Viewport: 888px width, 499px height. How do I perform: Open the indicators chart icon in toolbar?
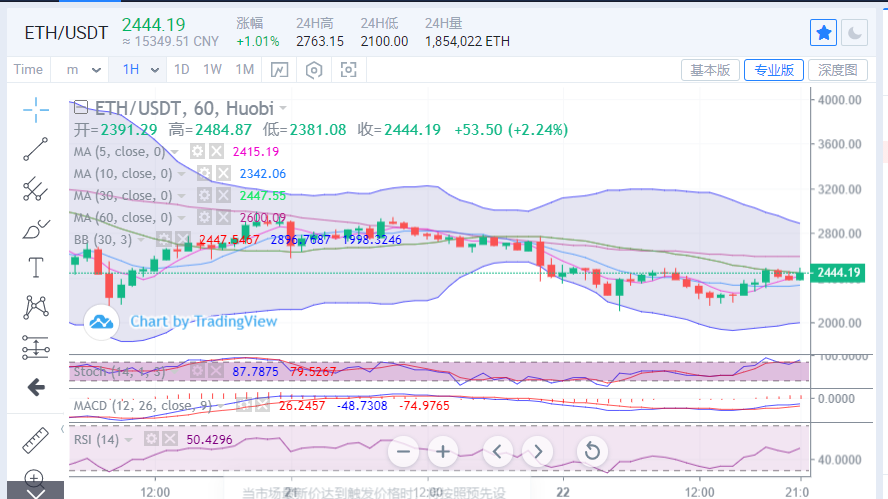279,70
